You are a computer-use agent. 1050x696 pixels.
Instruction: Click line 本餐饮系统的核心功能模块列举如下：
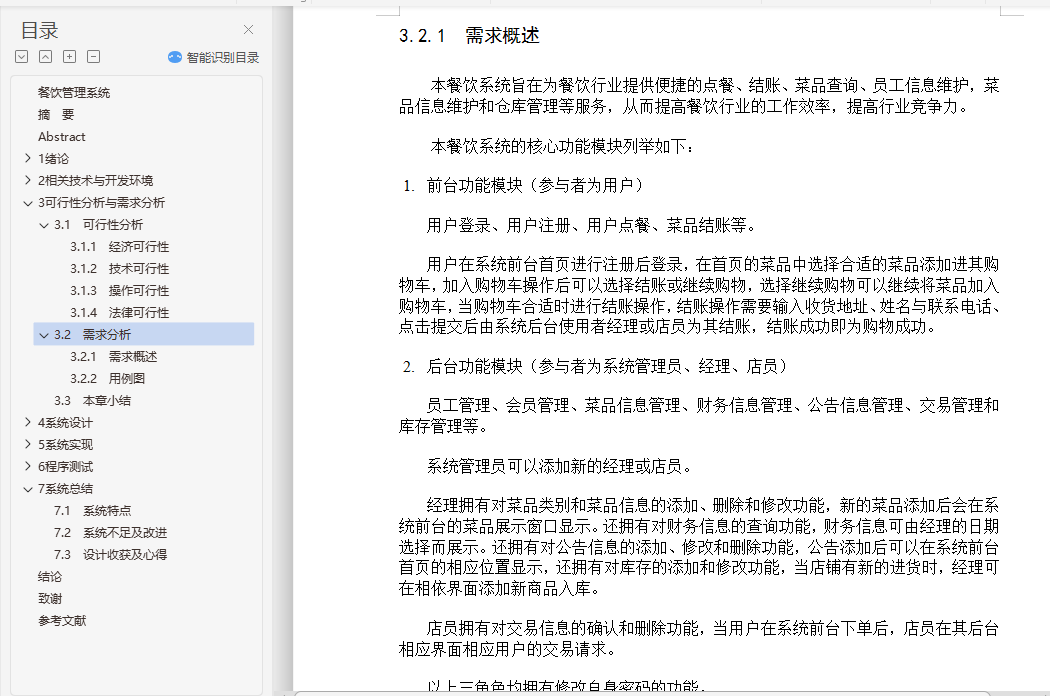click(x=563, y=146)
